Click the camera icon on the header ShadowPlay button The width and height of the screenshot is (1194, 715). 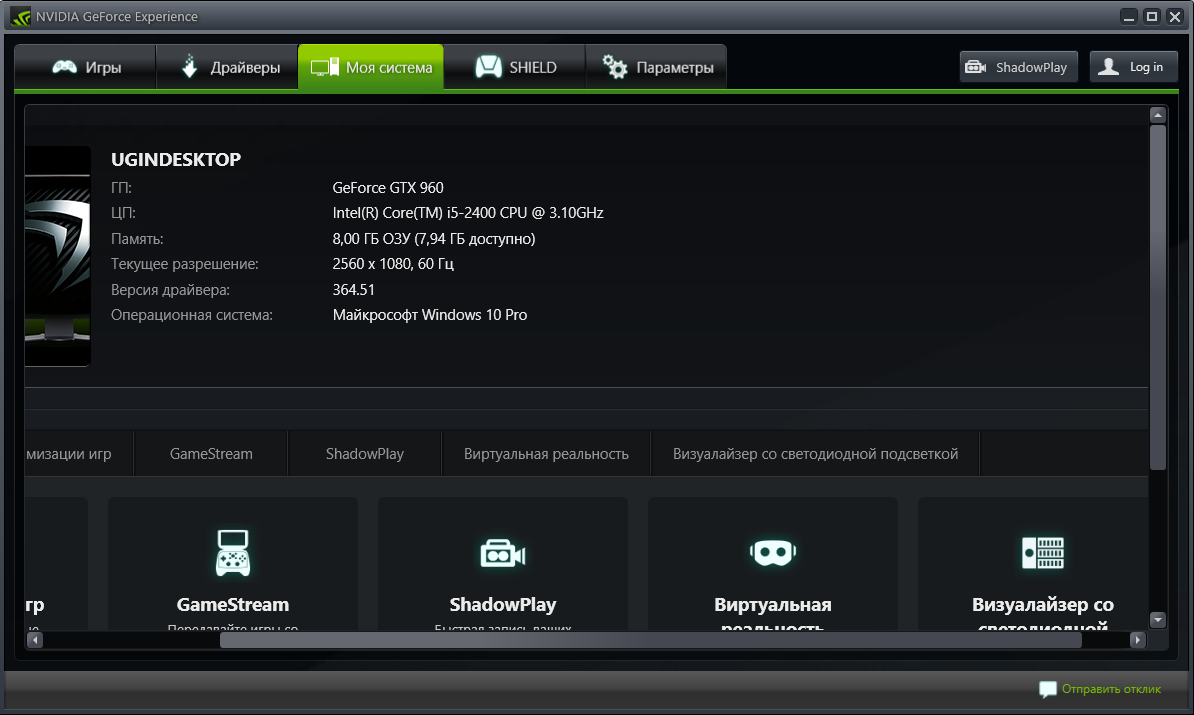(x=975, y=67)
